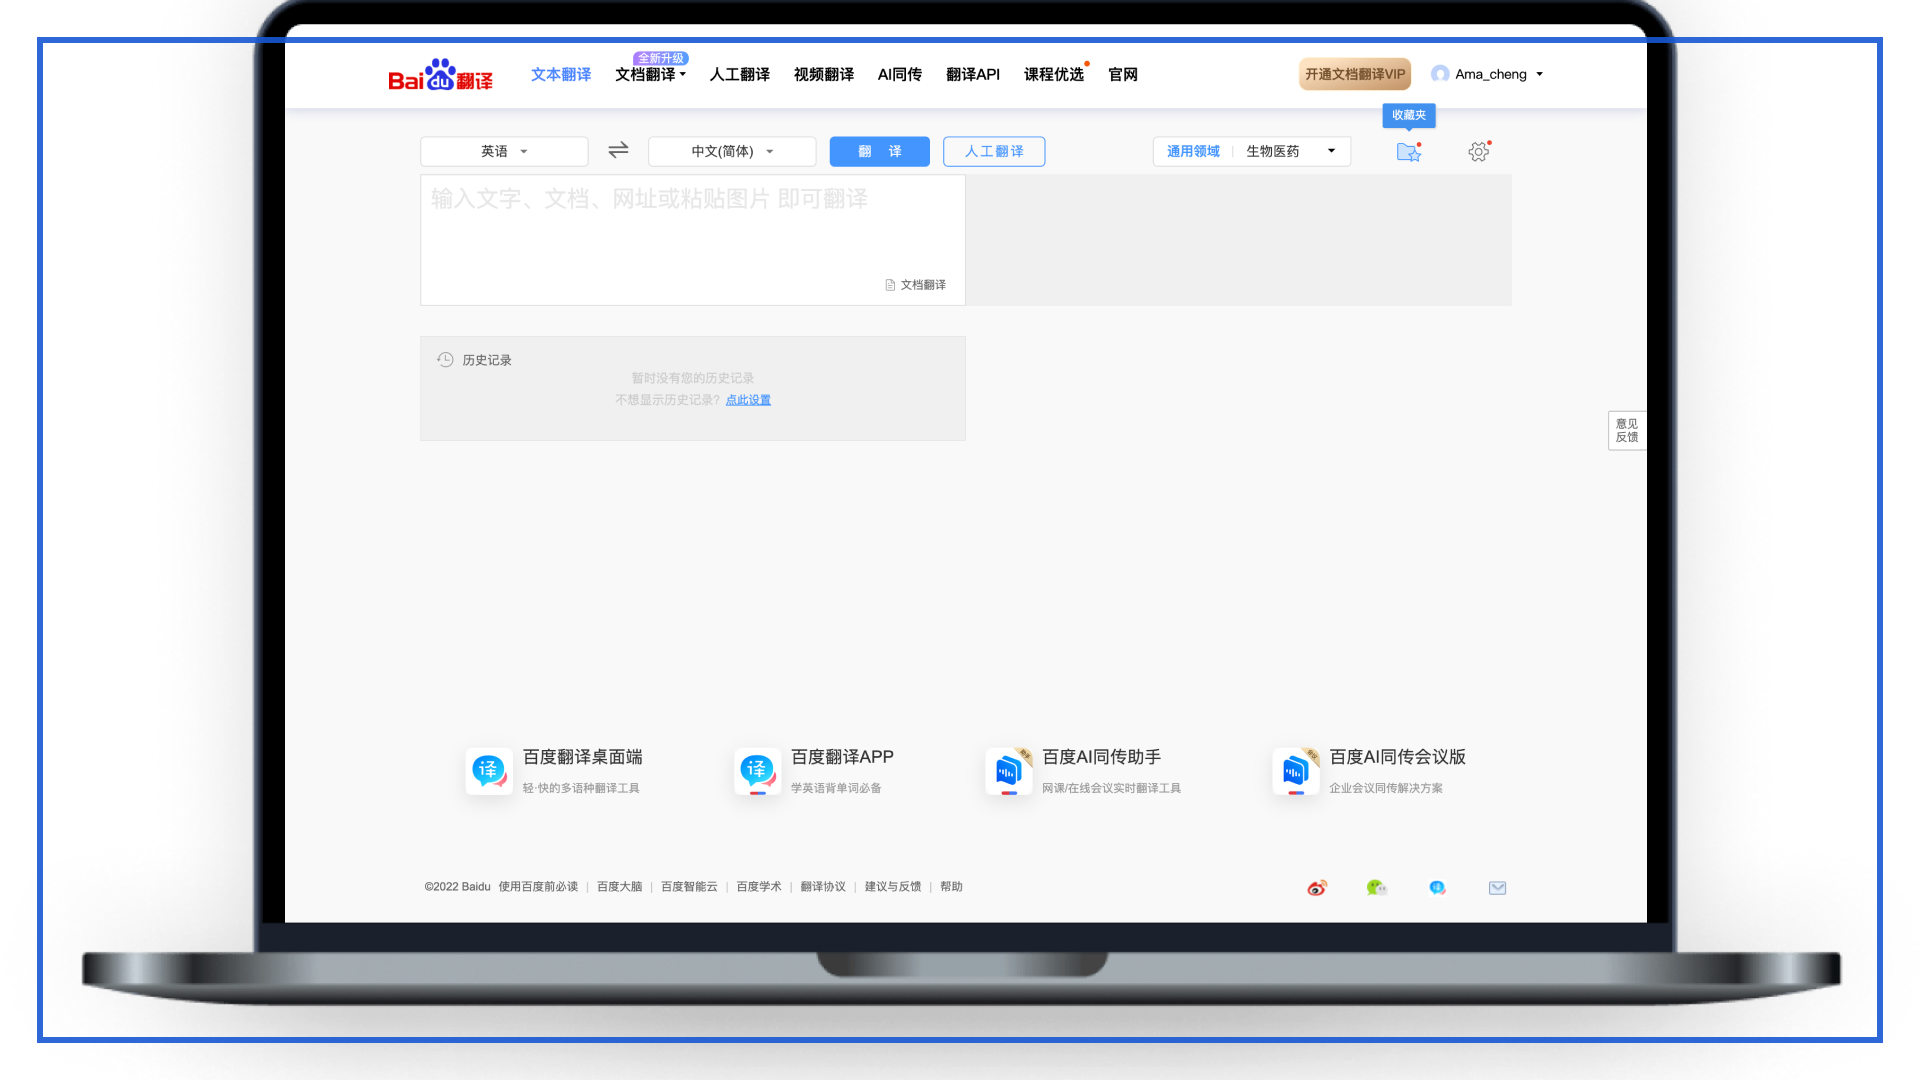The width and height of the screenshot is (1920, 1080).
Task: Swap source and target languages
Action: coord(618,150)
